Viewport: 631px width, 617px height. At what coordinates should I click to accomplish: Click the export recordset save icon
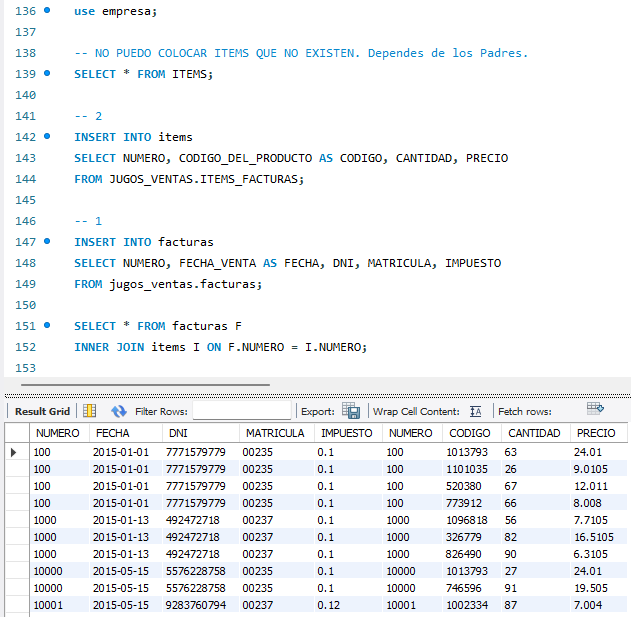[x=351, y=411]
